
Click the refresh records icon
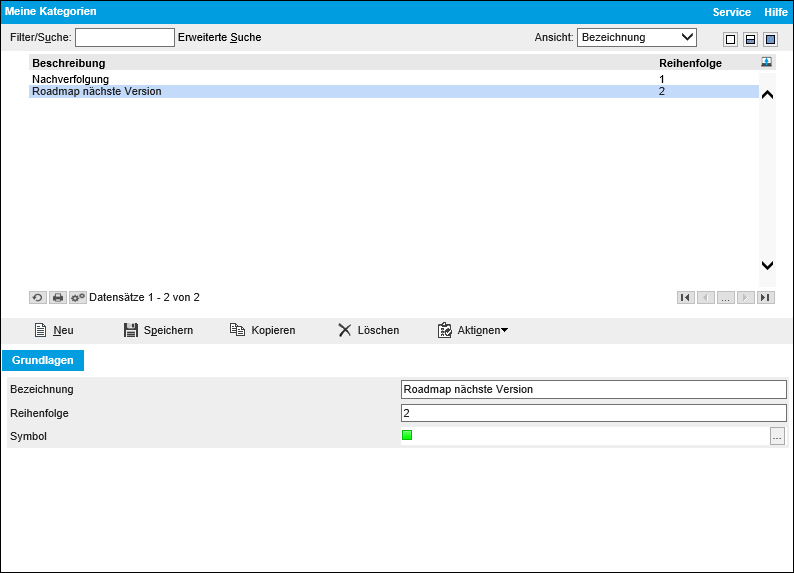(38, 297)
